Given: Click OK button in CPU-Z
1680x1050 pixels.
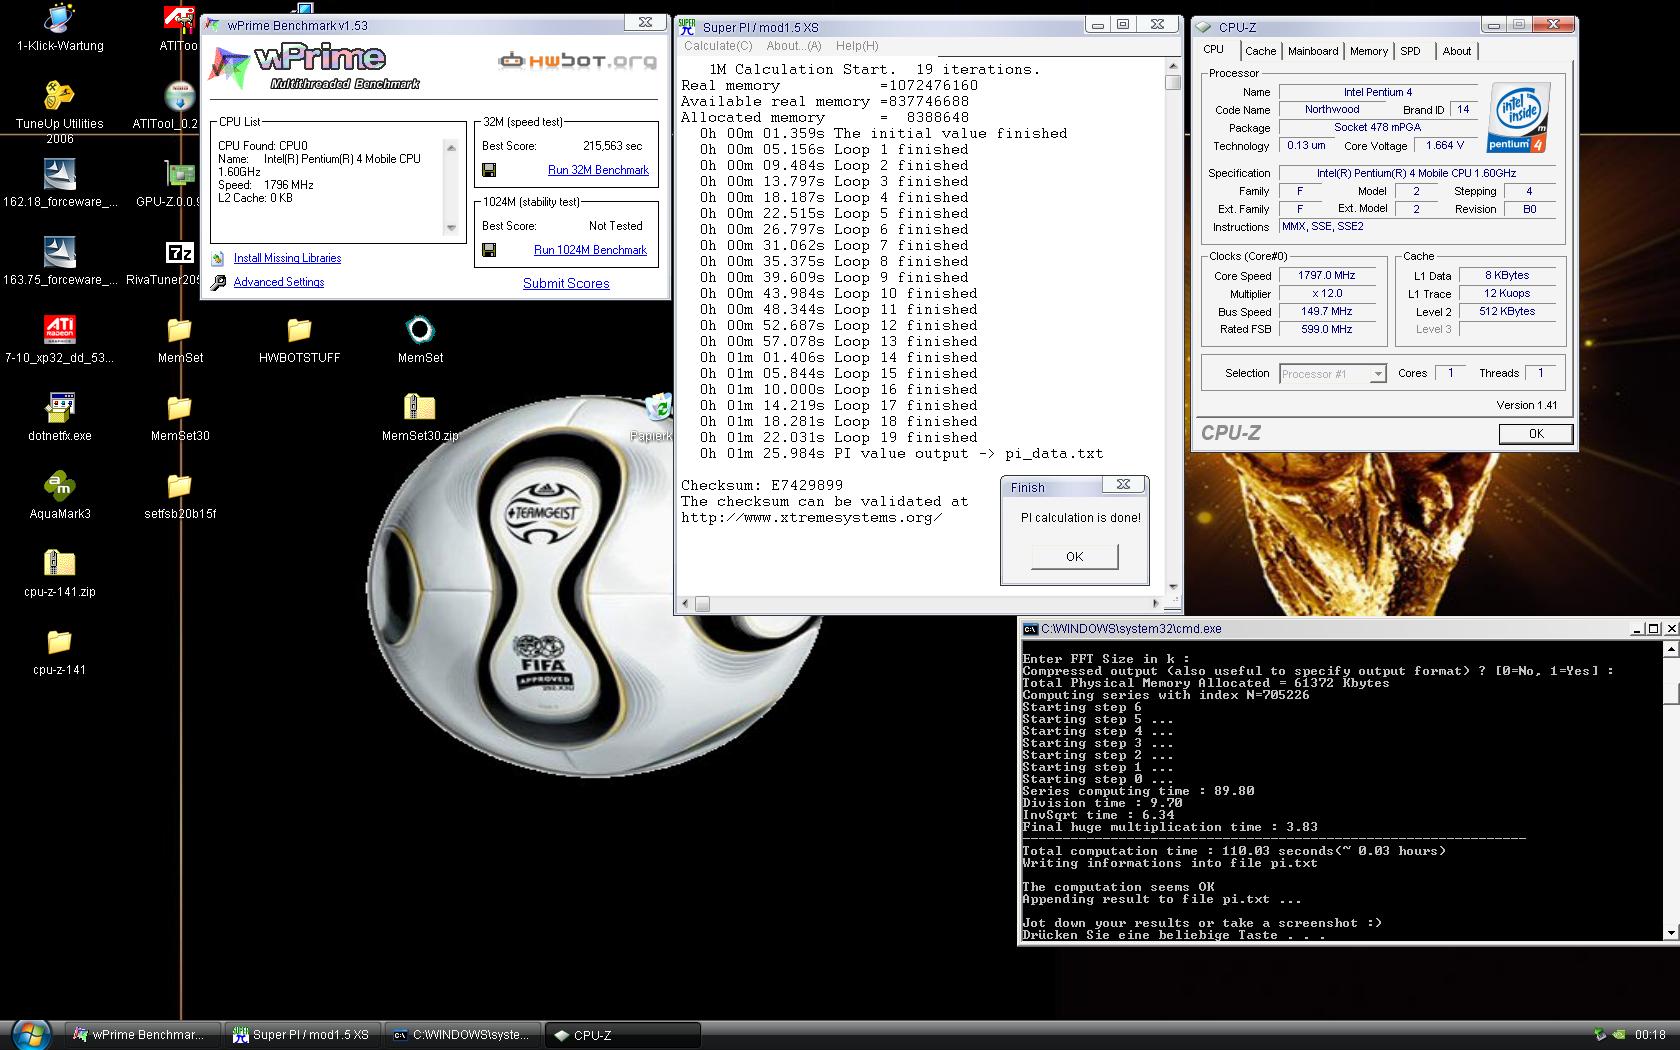Looking at the screenshot, I should [1536, 434].
